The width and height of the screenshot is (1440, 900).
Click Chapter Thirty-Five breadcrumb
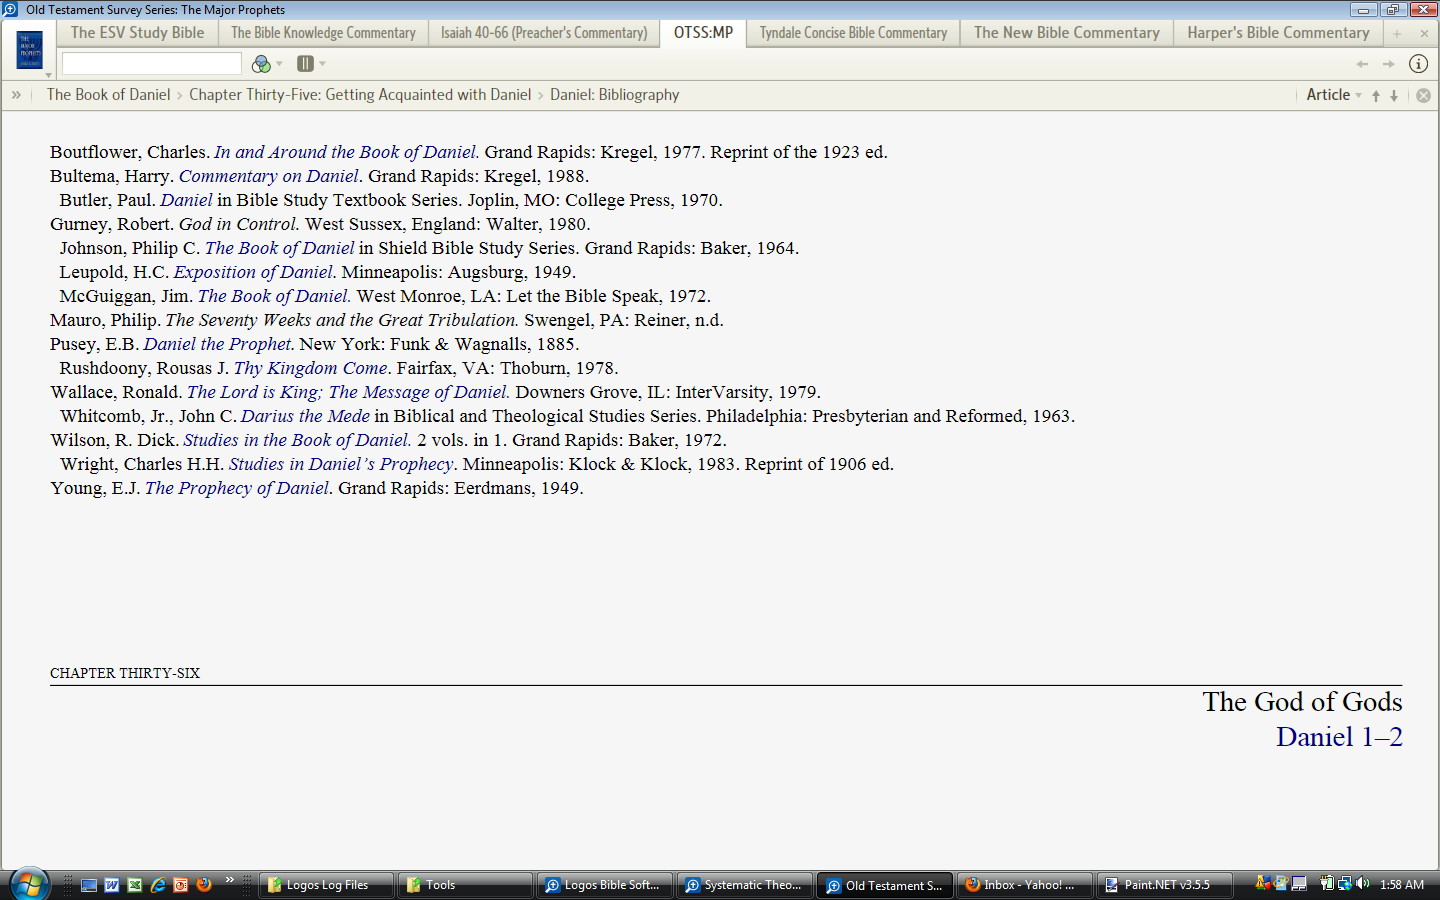pos(360,95)
